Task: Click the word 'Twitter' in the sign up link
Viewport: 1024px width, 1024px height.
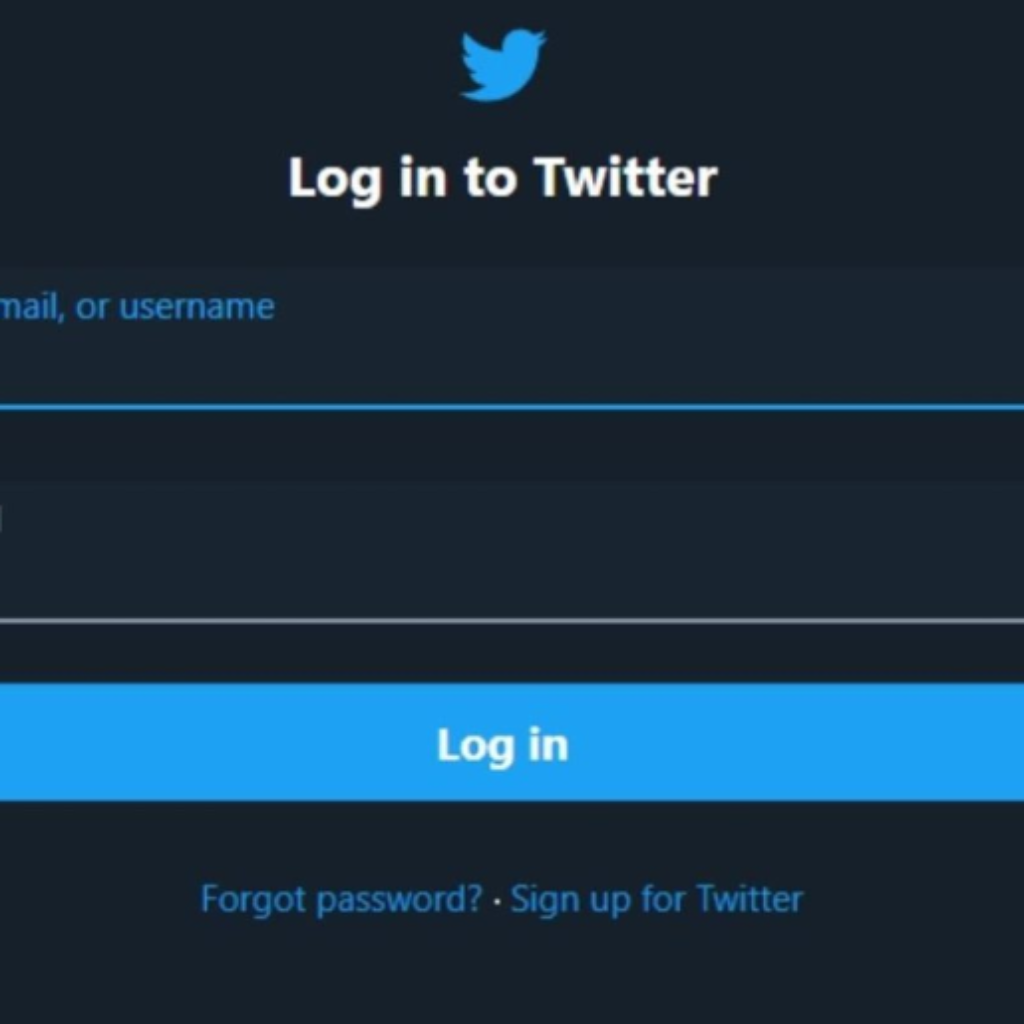Action: [x=750, y=899]
